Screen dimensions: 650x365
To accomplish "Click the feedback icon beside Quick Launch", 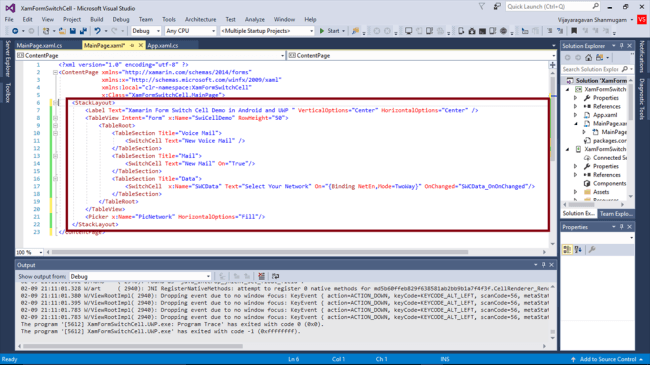I will (x=497, y=7).
